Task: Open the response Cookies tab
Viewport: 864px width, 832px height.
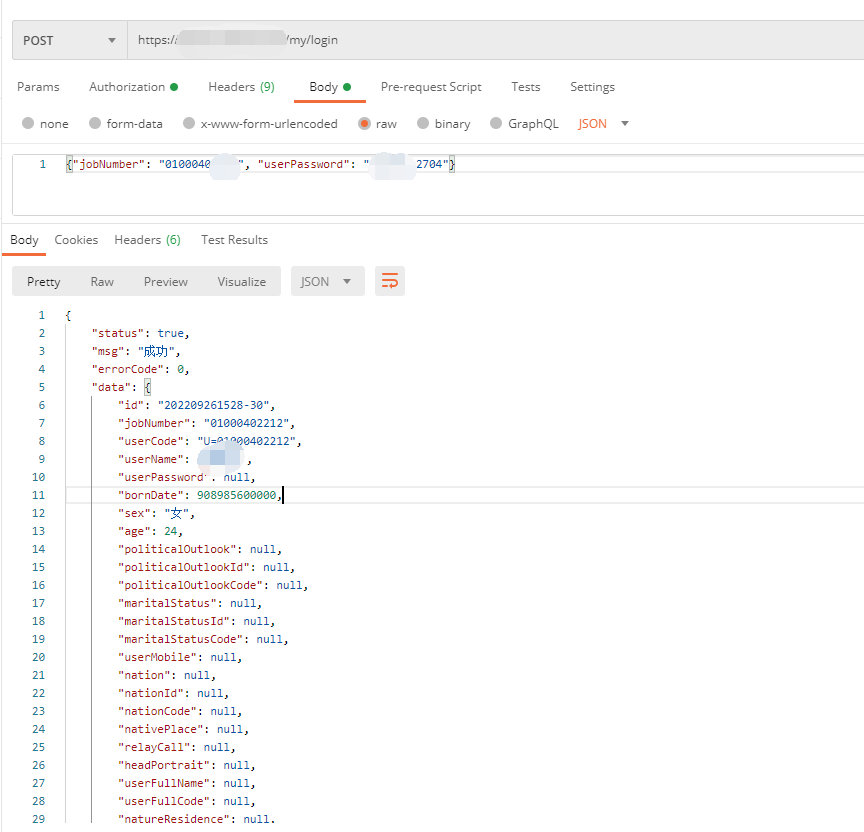Action: (x=76, y=240)
